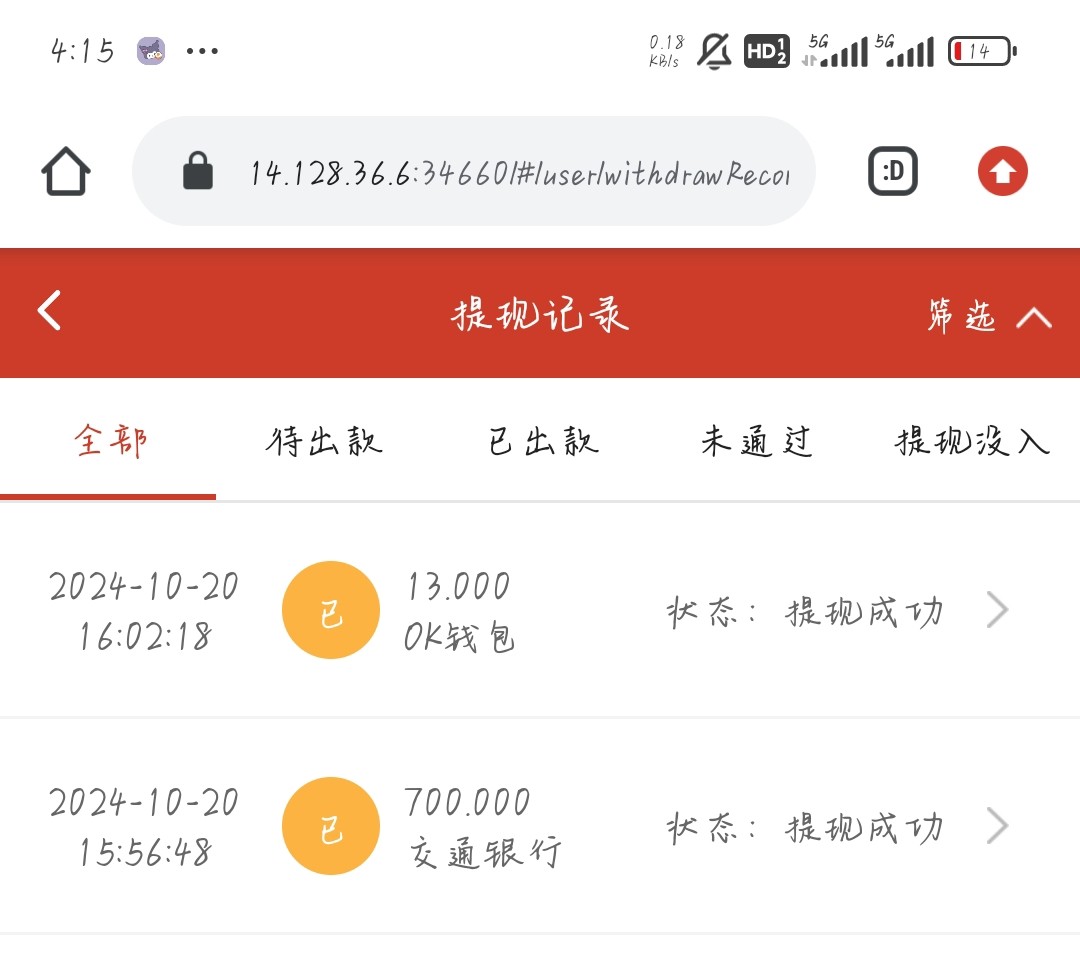This screenshot has height=959, width=1080.
Task: Open details arrow for 13.000 withdrawal
Action: (996, 610)
